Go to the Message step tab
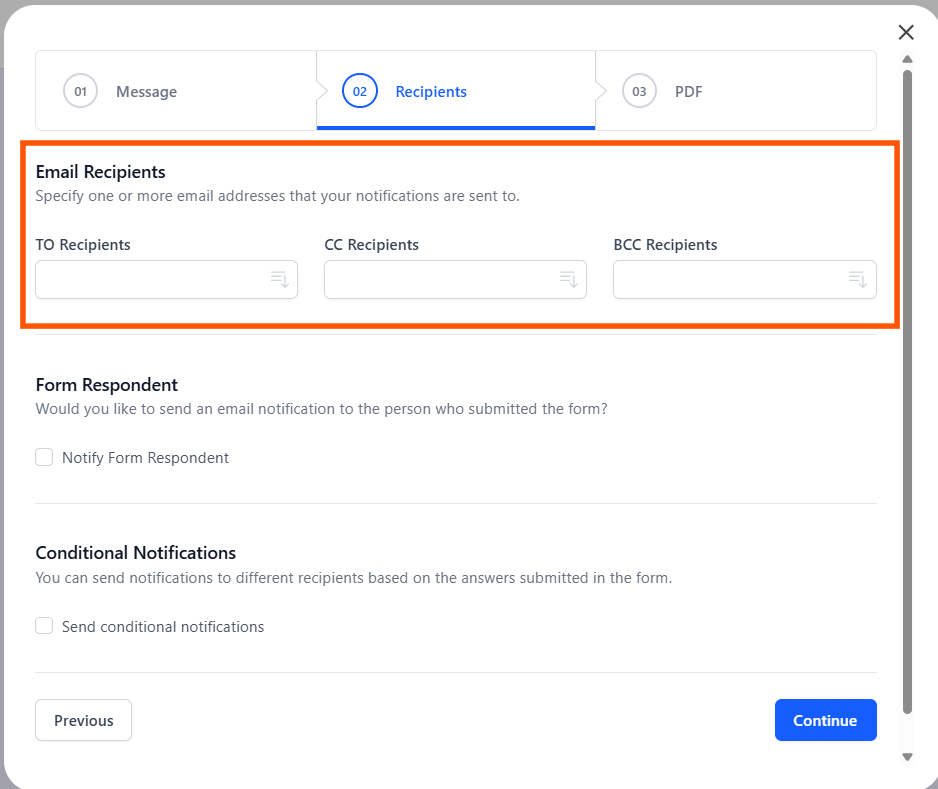 [176, 91]
